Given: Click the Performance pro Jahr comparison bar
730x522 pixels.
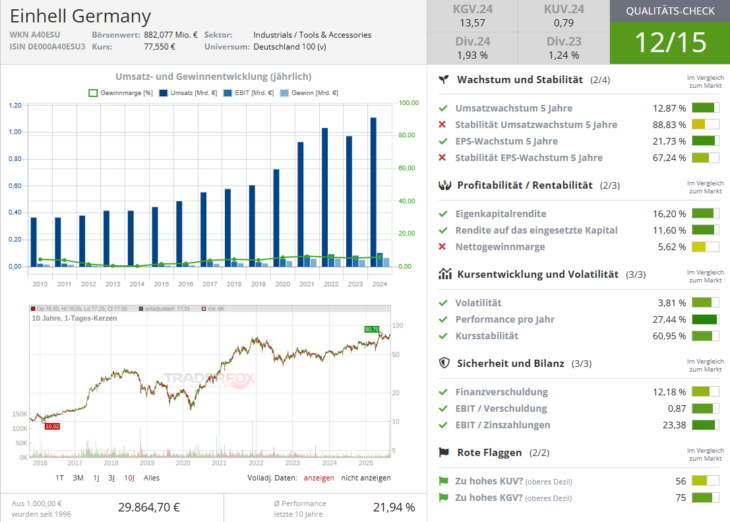Looking at the screenshot, I should 705,319.
